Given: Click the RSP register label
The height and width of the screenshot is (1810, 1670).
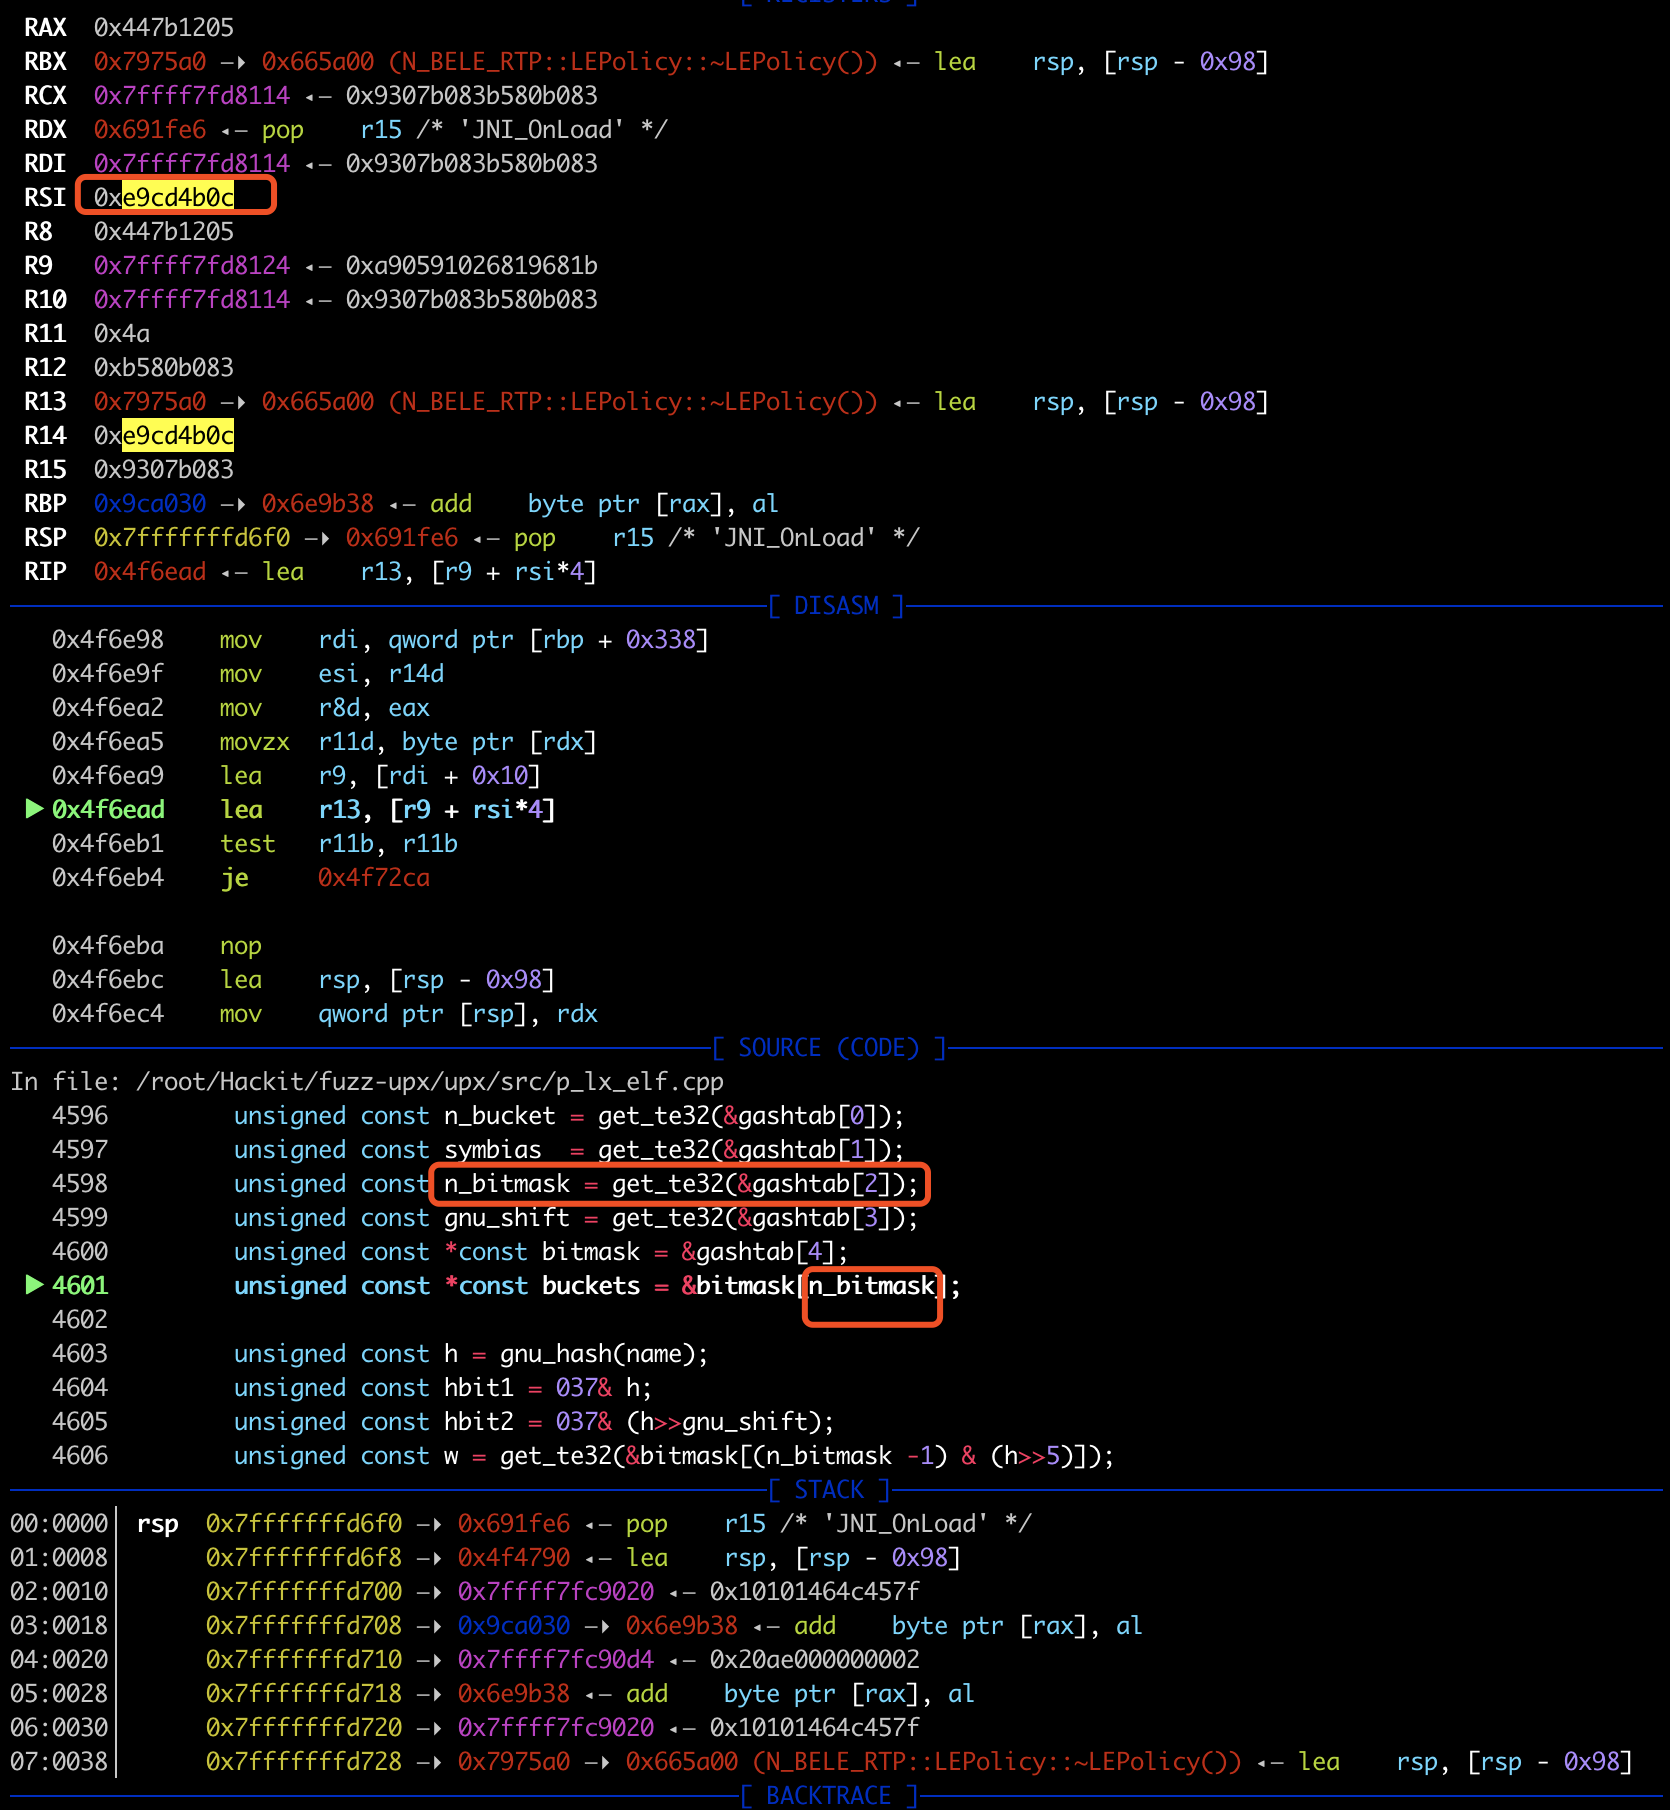Looking at the screenshot, I should pos(45,538).
